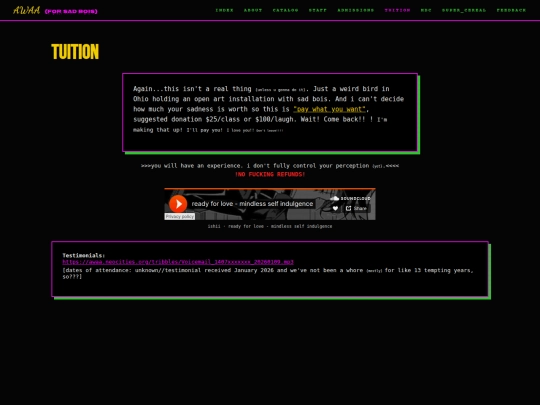Click the "Testimonials:" label

coord(84,255)
